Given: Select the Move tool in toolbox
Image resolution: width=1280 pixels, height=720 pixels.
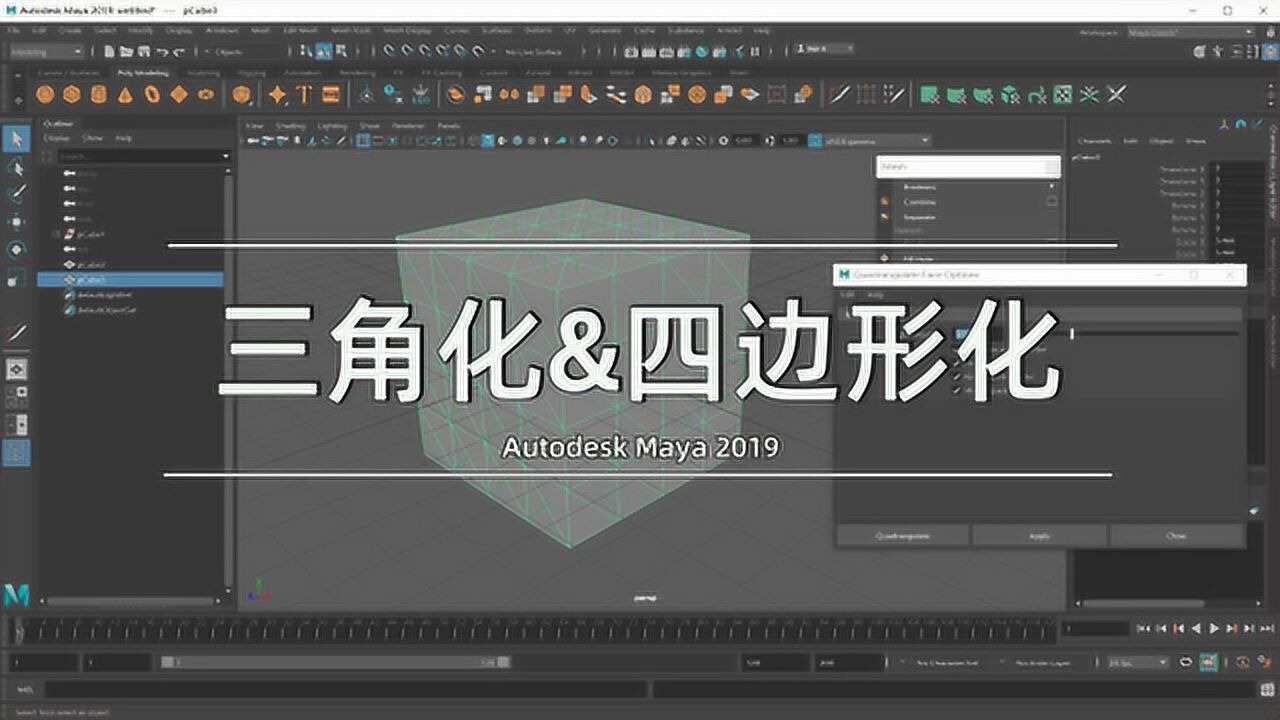Looking at the screenshot, I should tap(16, 222).
